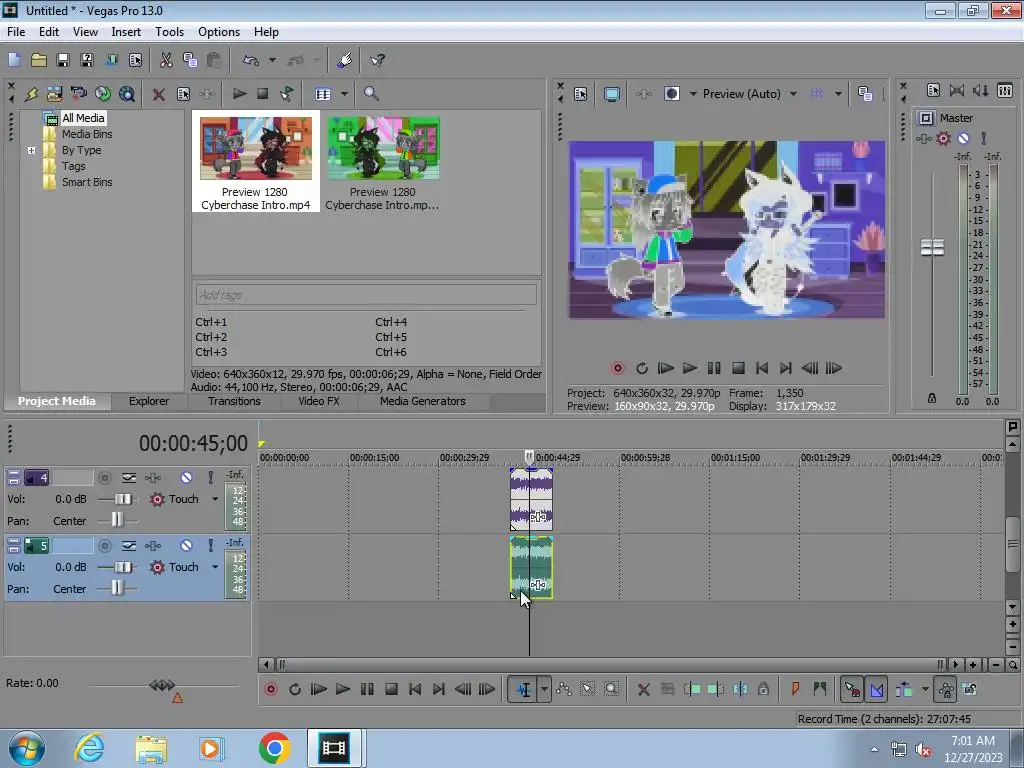Switch to the Explorer tab

pos(149,402)
